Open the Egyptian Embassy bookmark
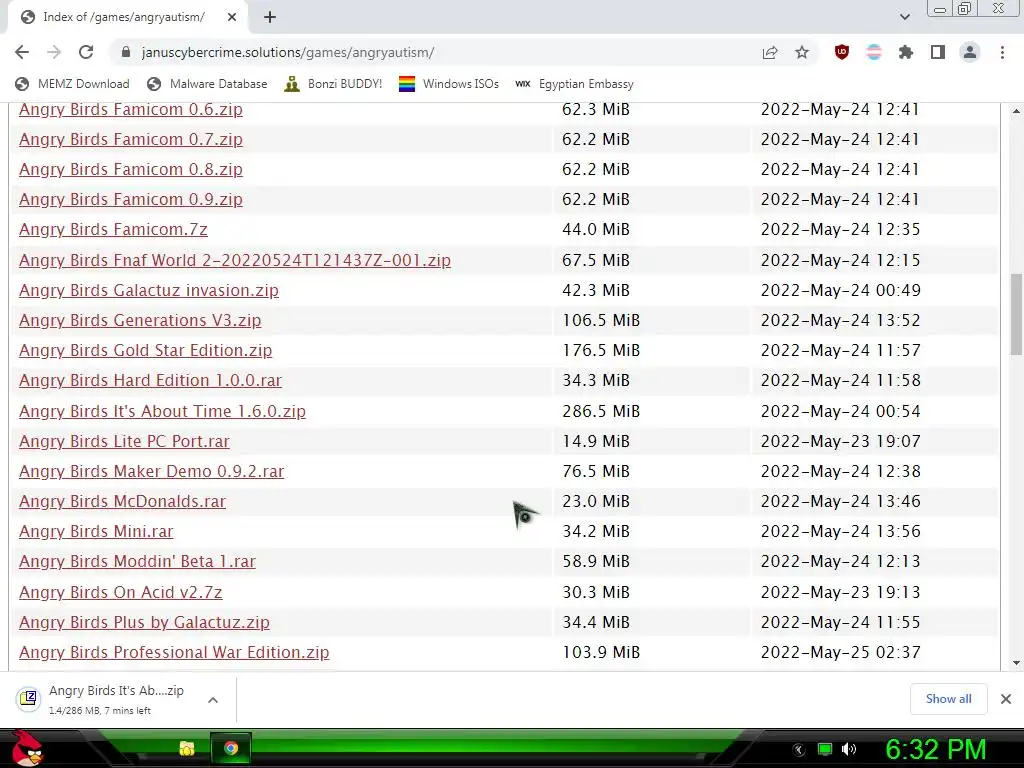Viewport: 1024px width, 768px height. [x=574, y=84]
